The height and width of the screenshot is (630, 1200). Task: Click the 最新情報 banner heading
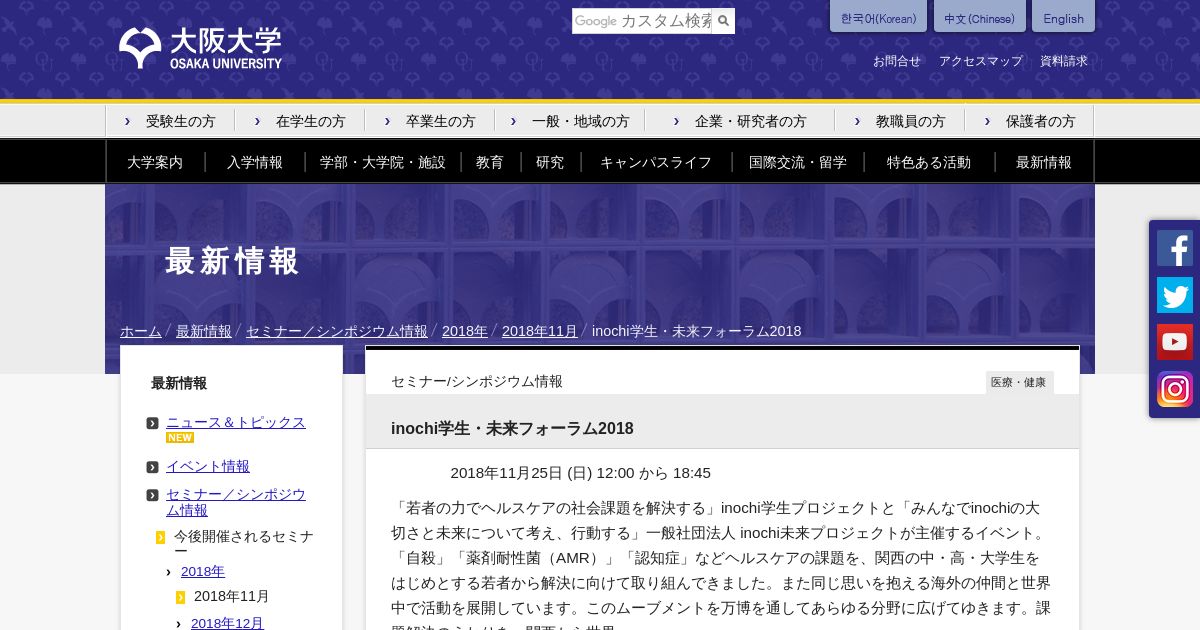click(x=232, y=261)
